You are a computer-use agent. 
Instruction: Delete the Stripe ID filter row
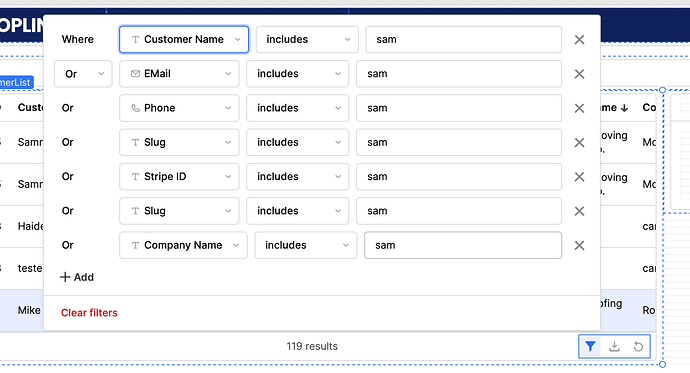coord(579,177)
